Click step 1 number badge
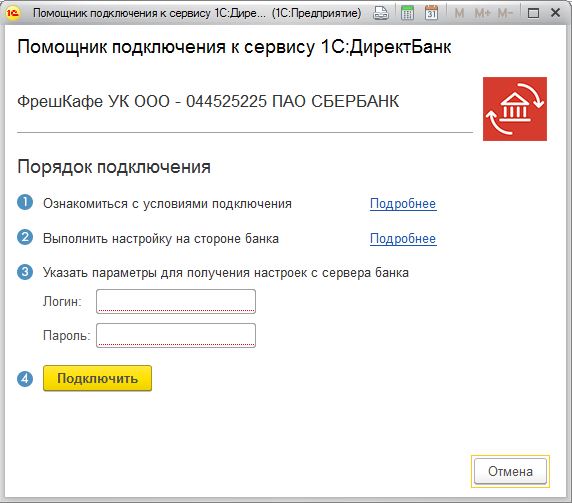572x503 pixels. click(25, 202)
